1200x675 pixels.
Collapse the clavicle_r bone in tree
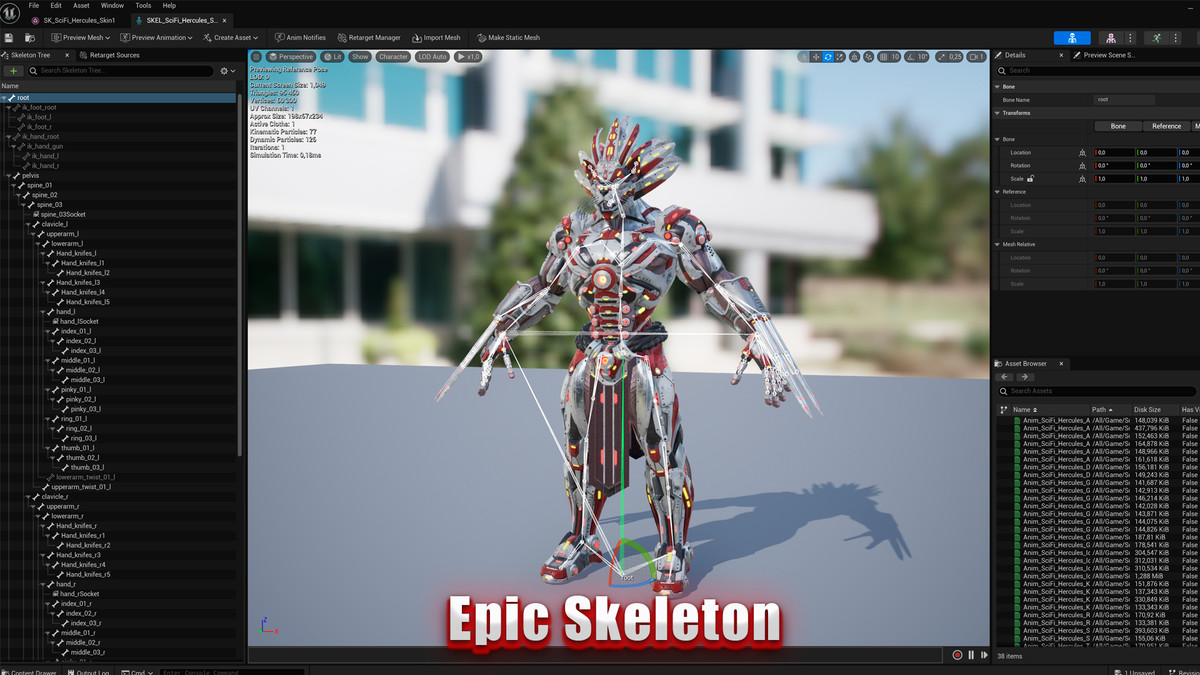click(x=27, y=497)
